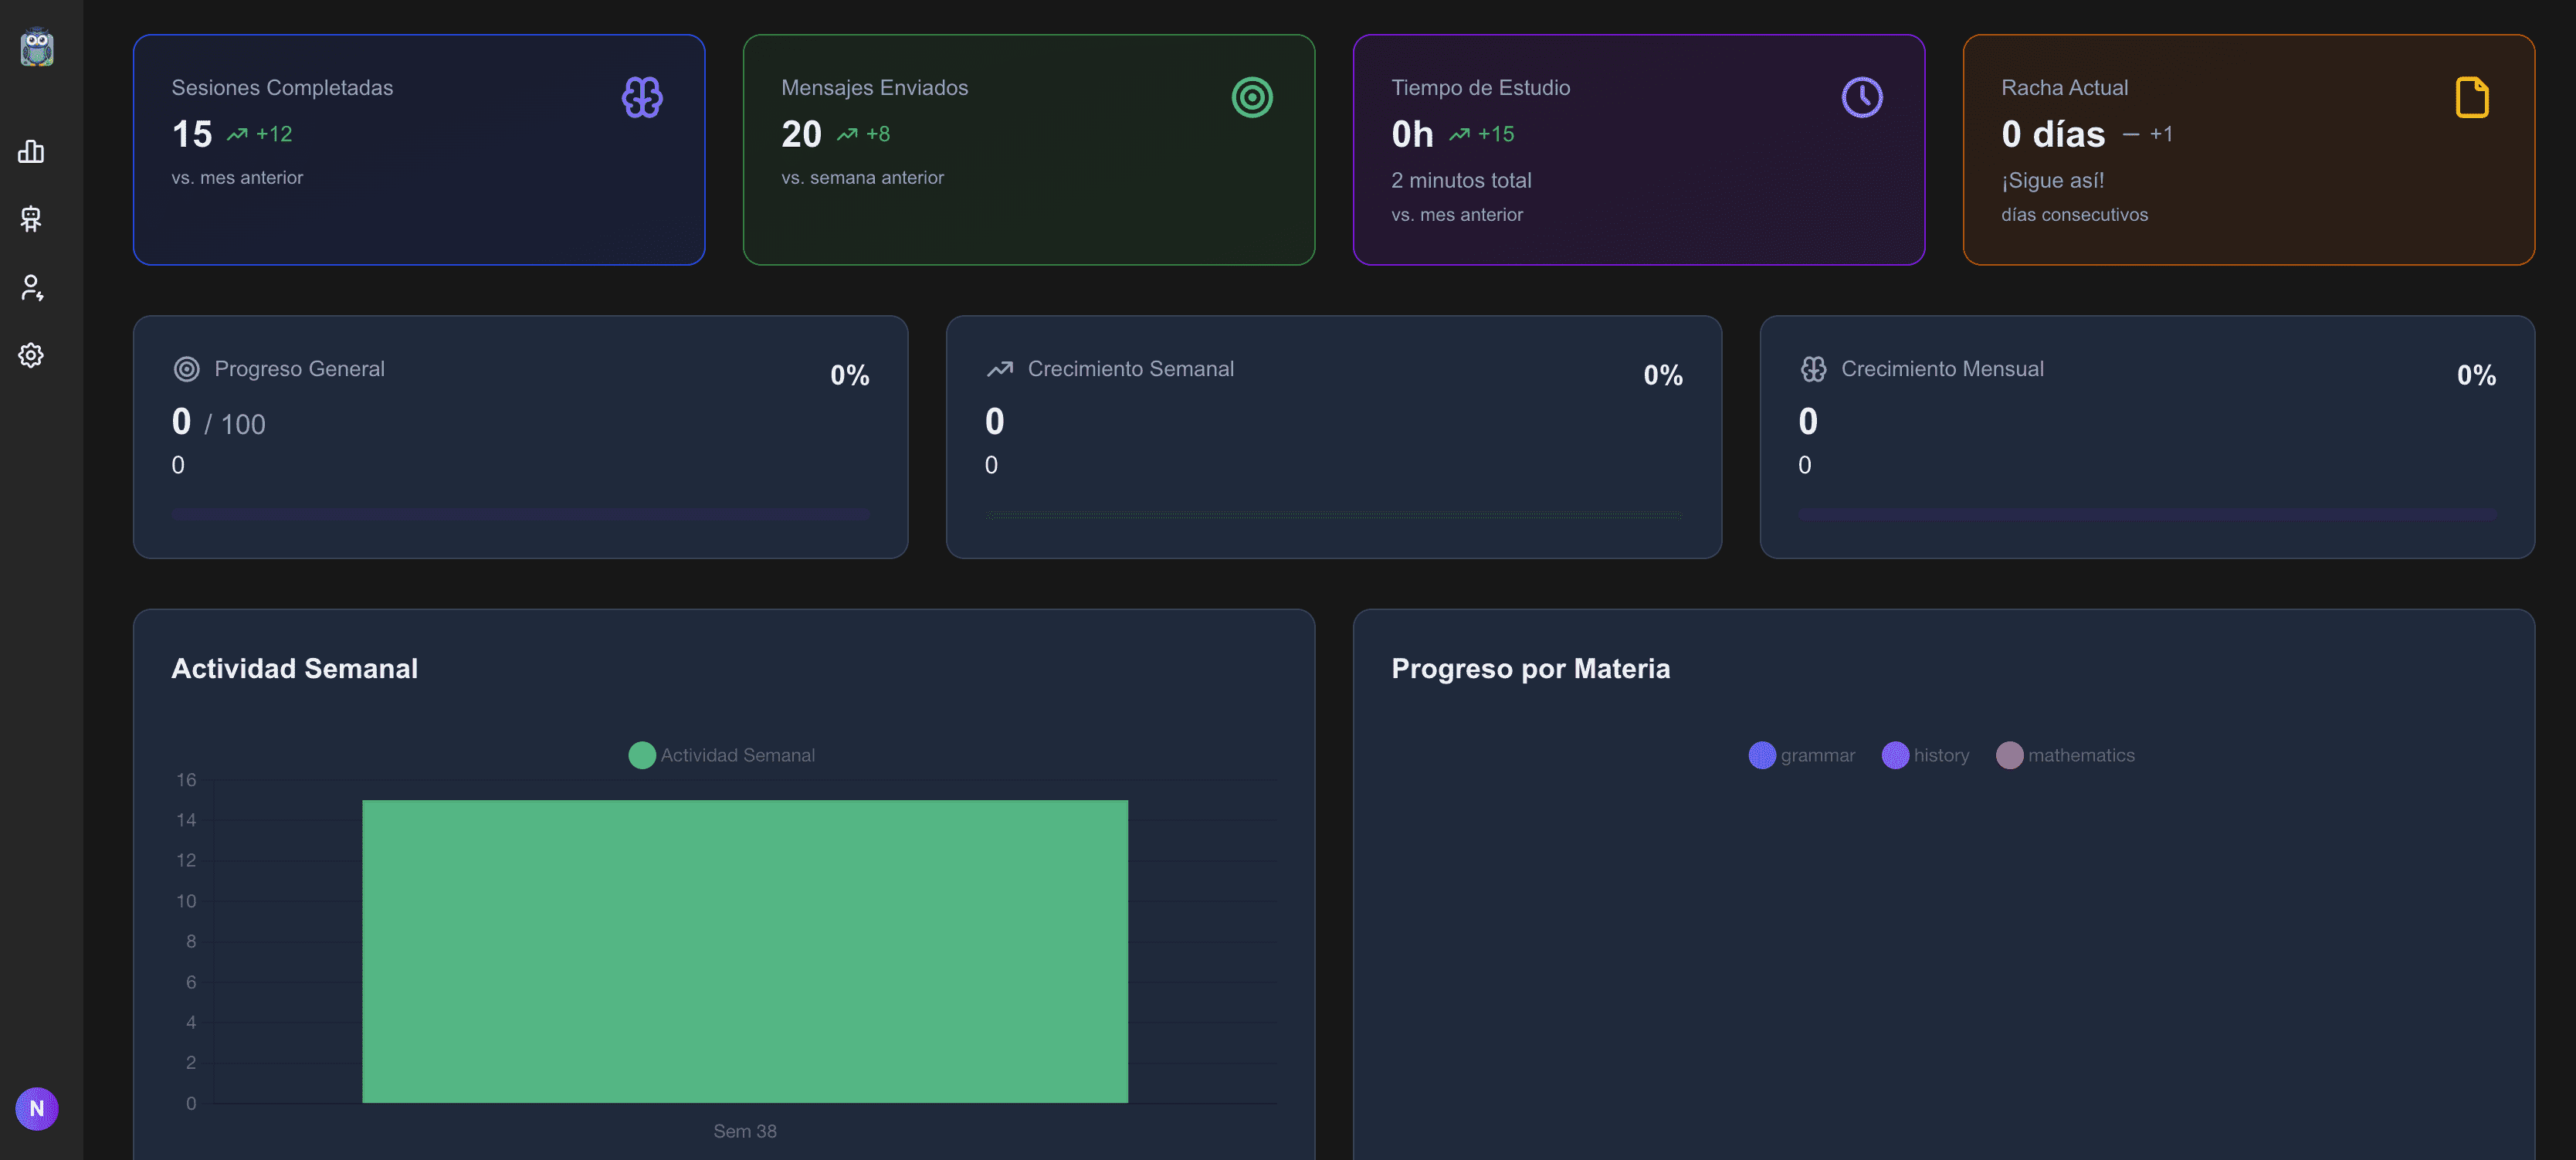Open the settings gear in the sidebar

[31, 355]
